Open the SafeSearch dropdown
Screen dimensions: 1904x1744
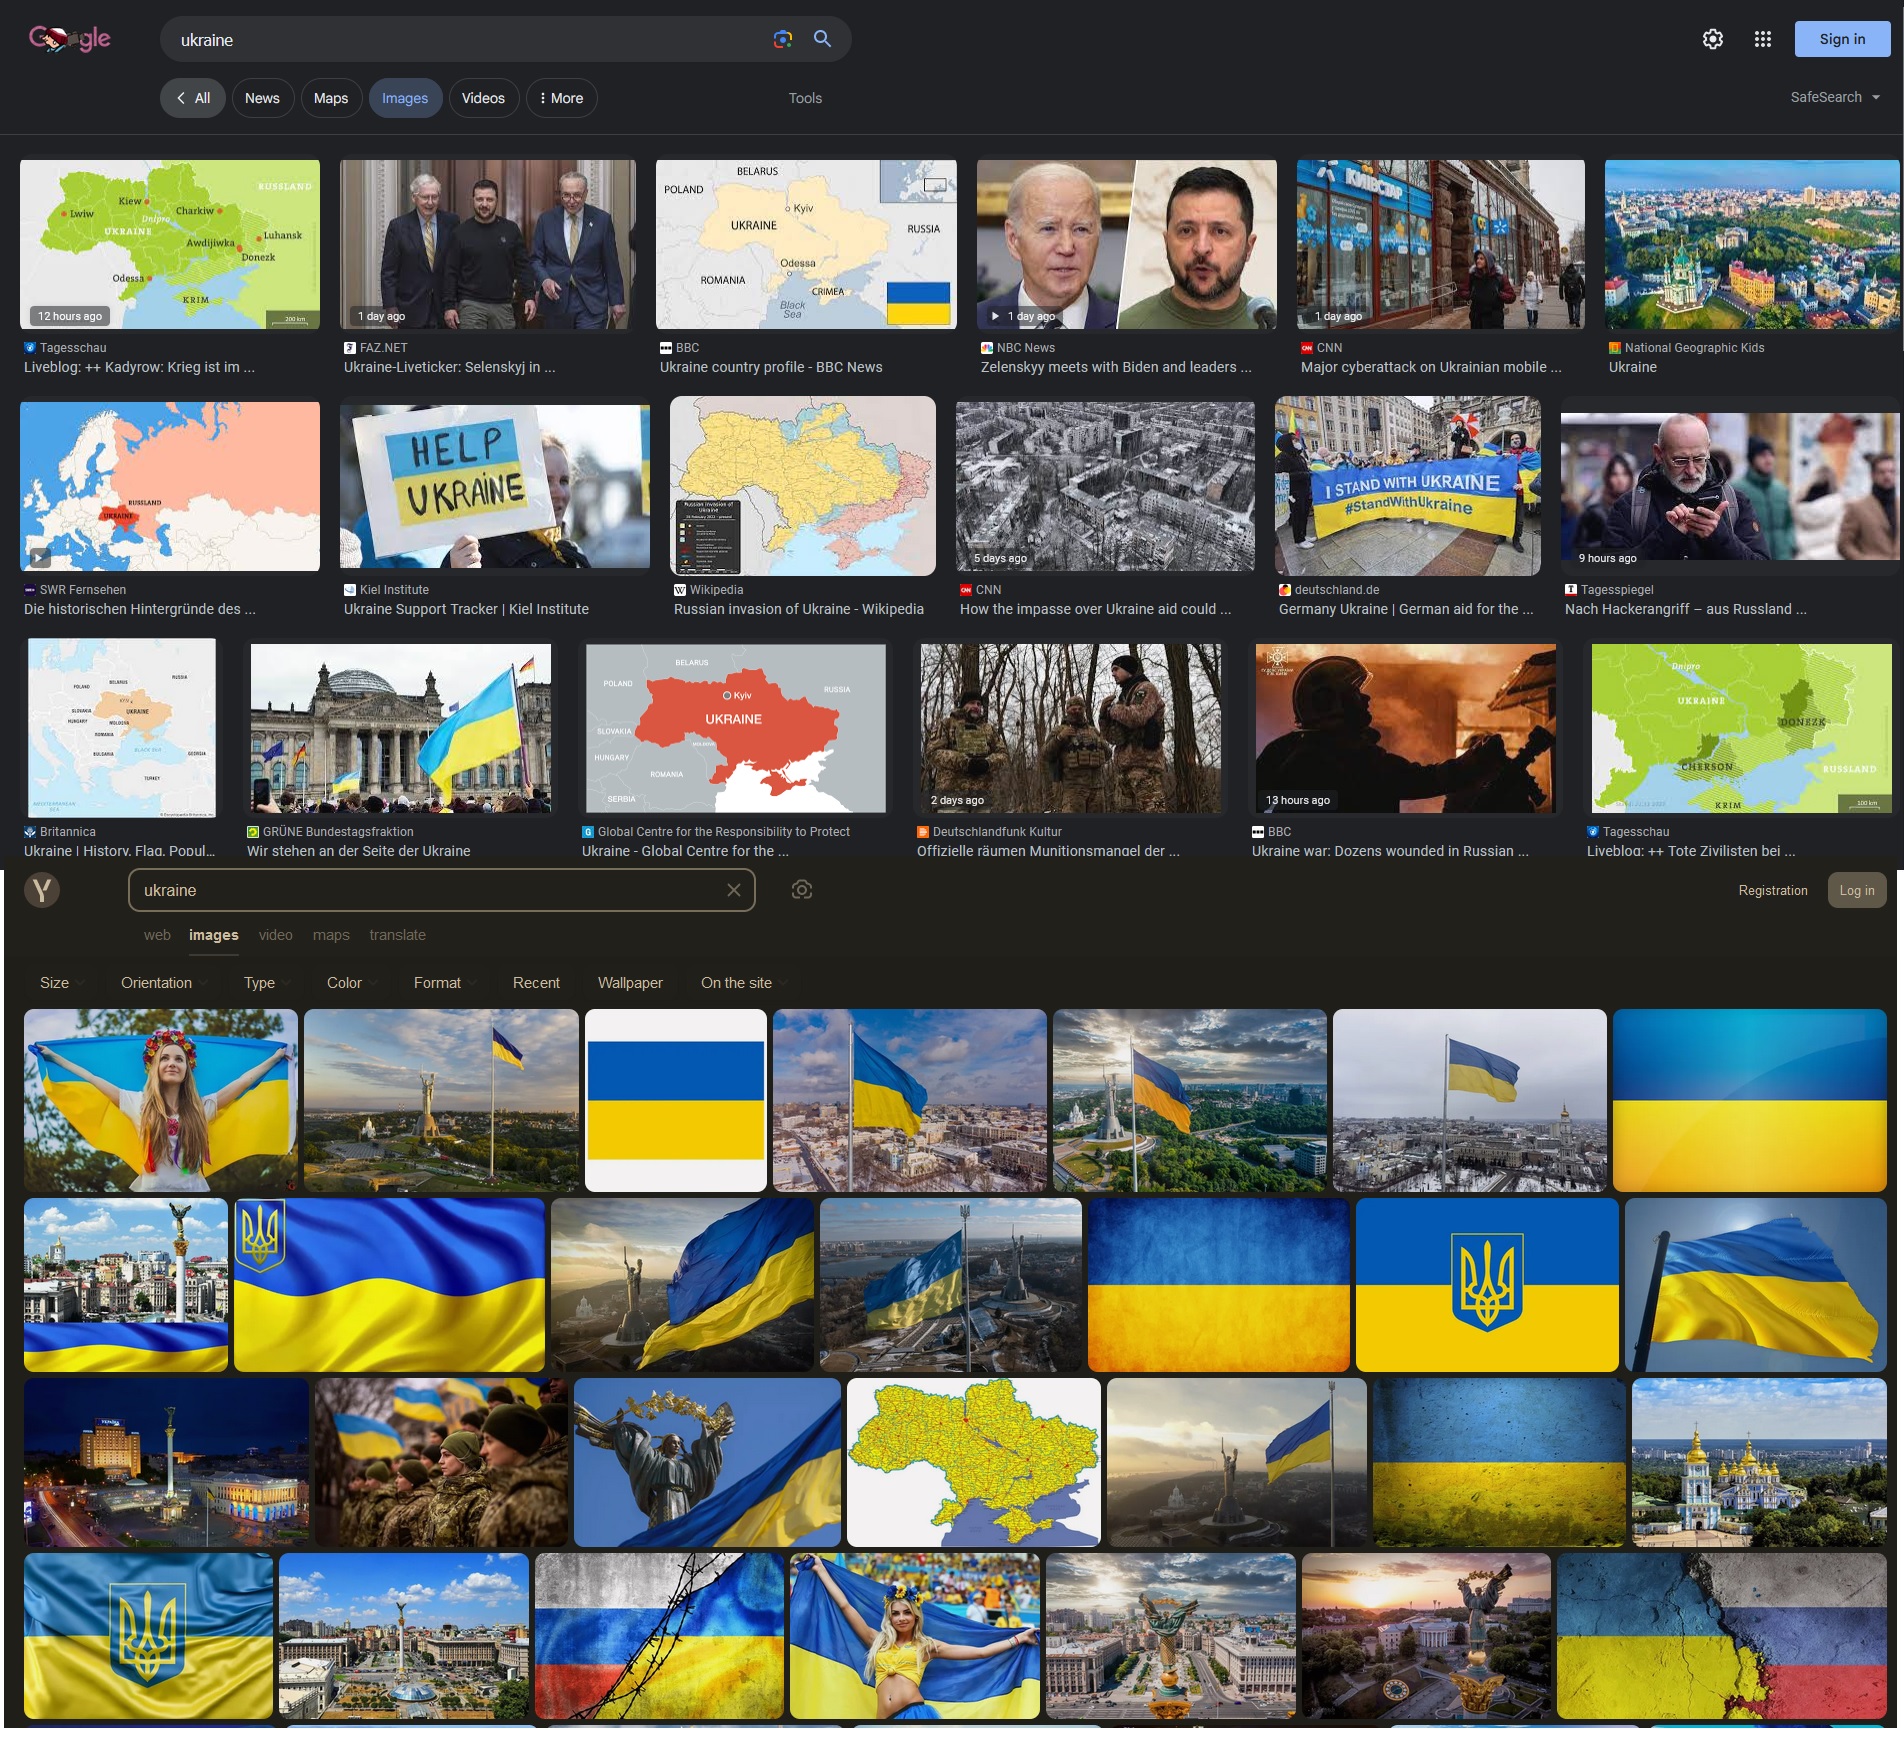(1835, 97)
